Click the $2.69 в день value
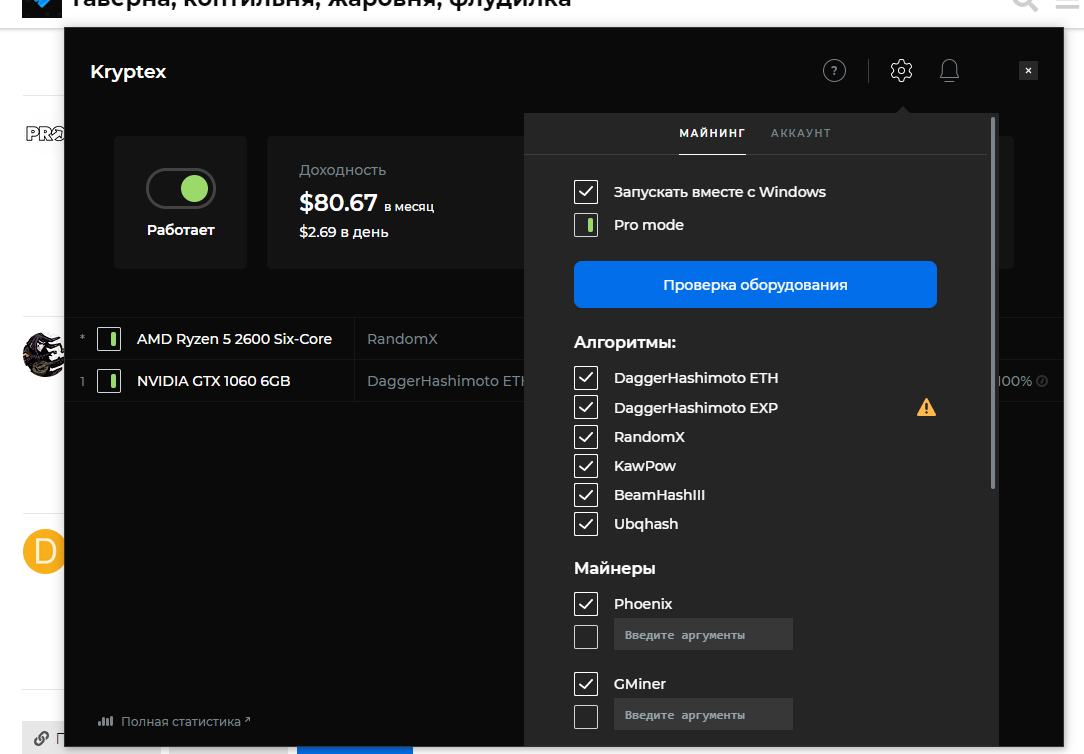The height and width of the screenshot is (754, 1084). (x=344, y=232)
